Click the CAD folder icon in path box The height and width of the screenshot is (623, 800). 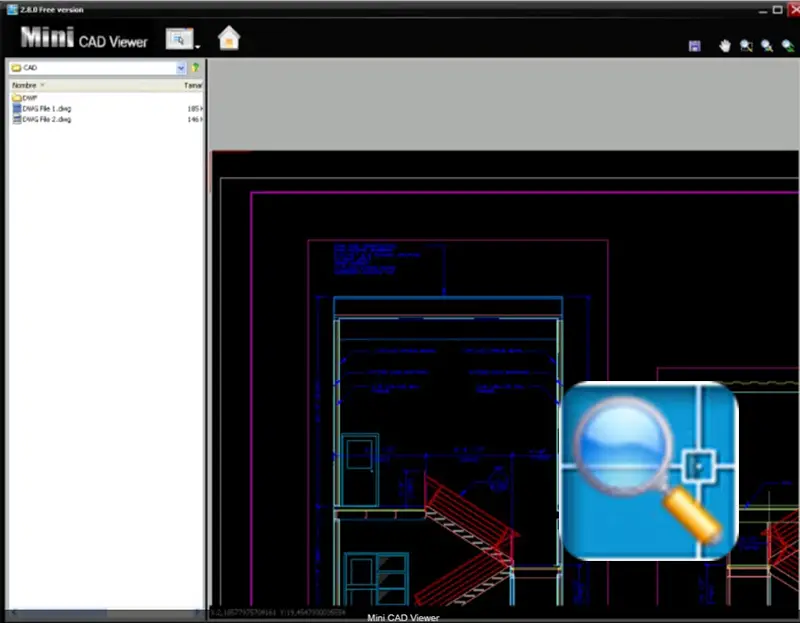pyautogui.click(x=16, y=67)
